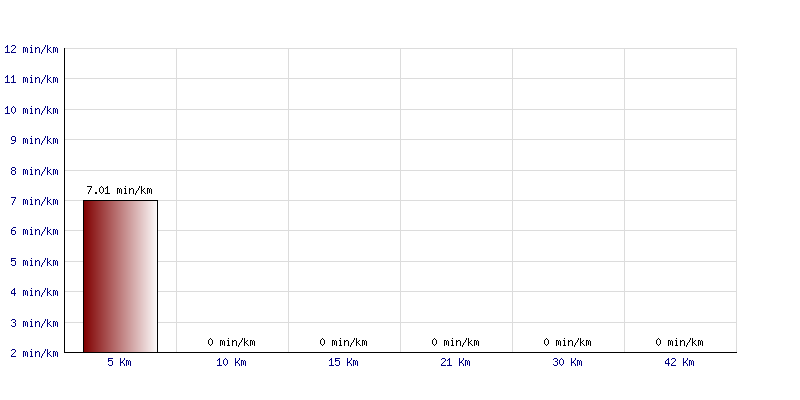Viewport: 800px width, 400px height.
Task: Click the 21 Km axis label
Action: pos(455,362)
